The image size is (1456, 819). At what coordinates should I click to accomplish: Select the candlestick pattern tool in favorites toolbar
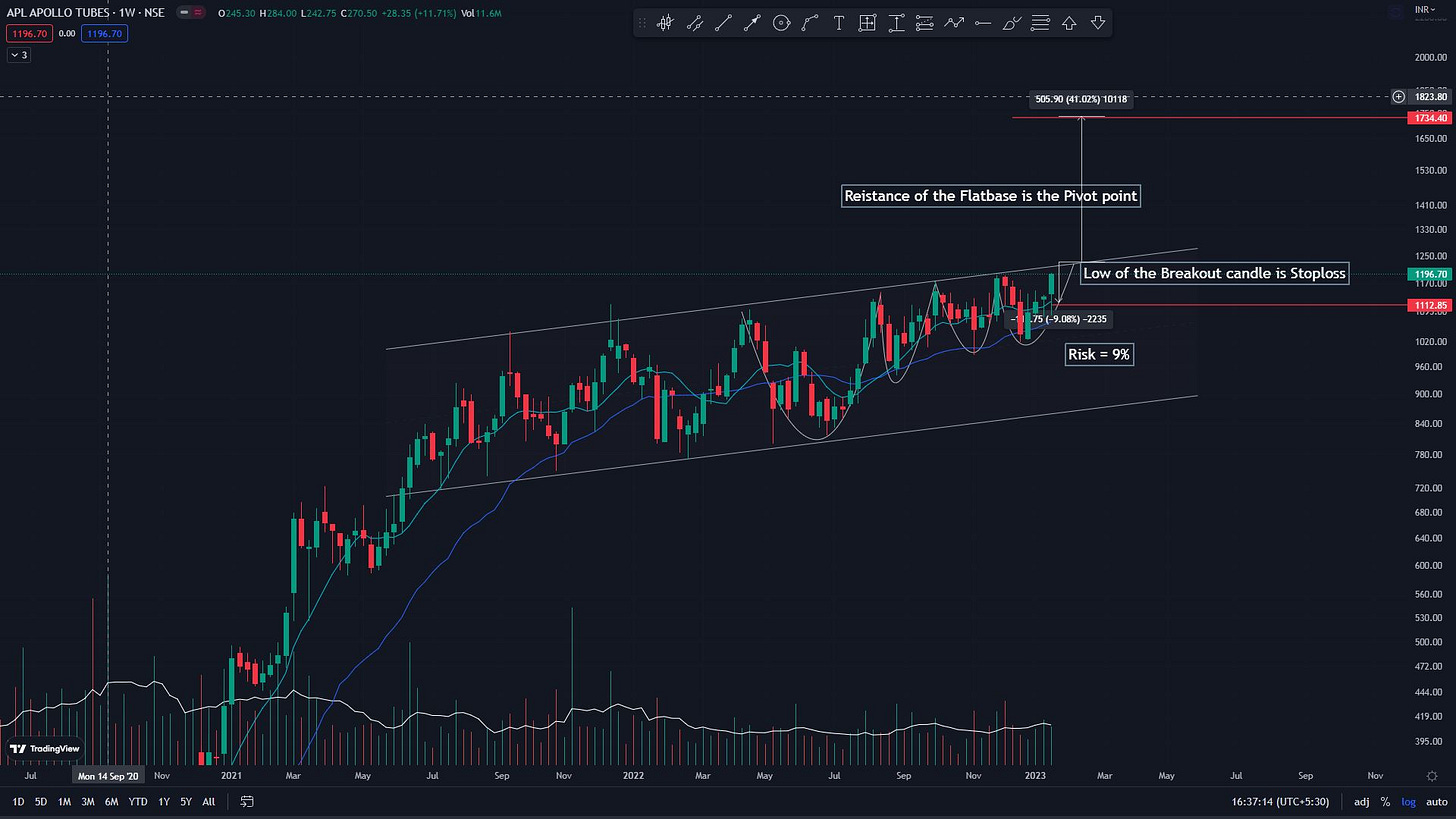[x=665, y=23]
